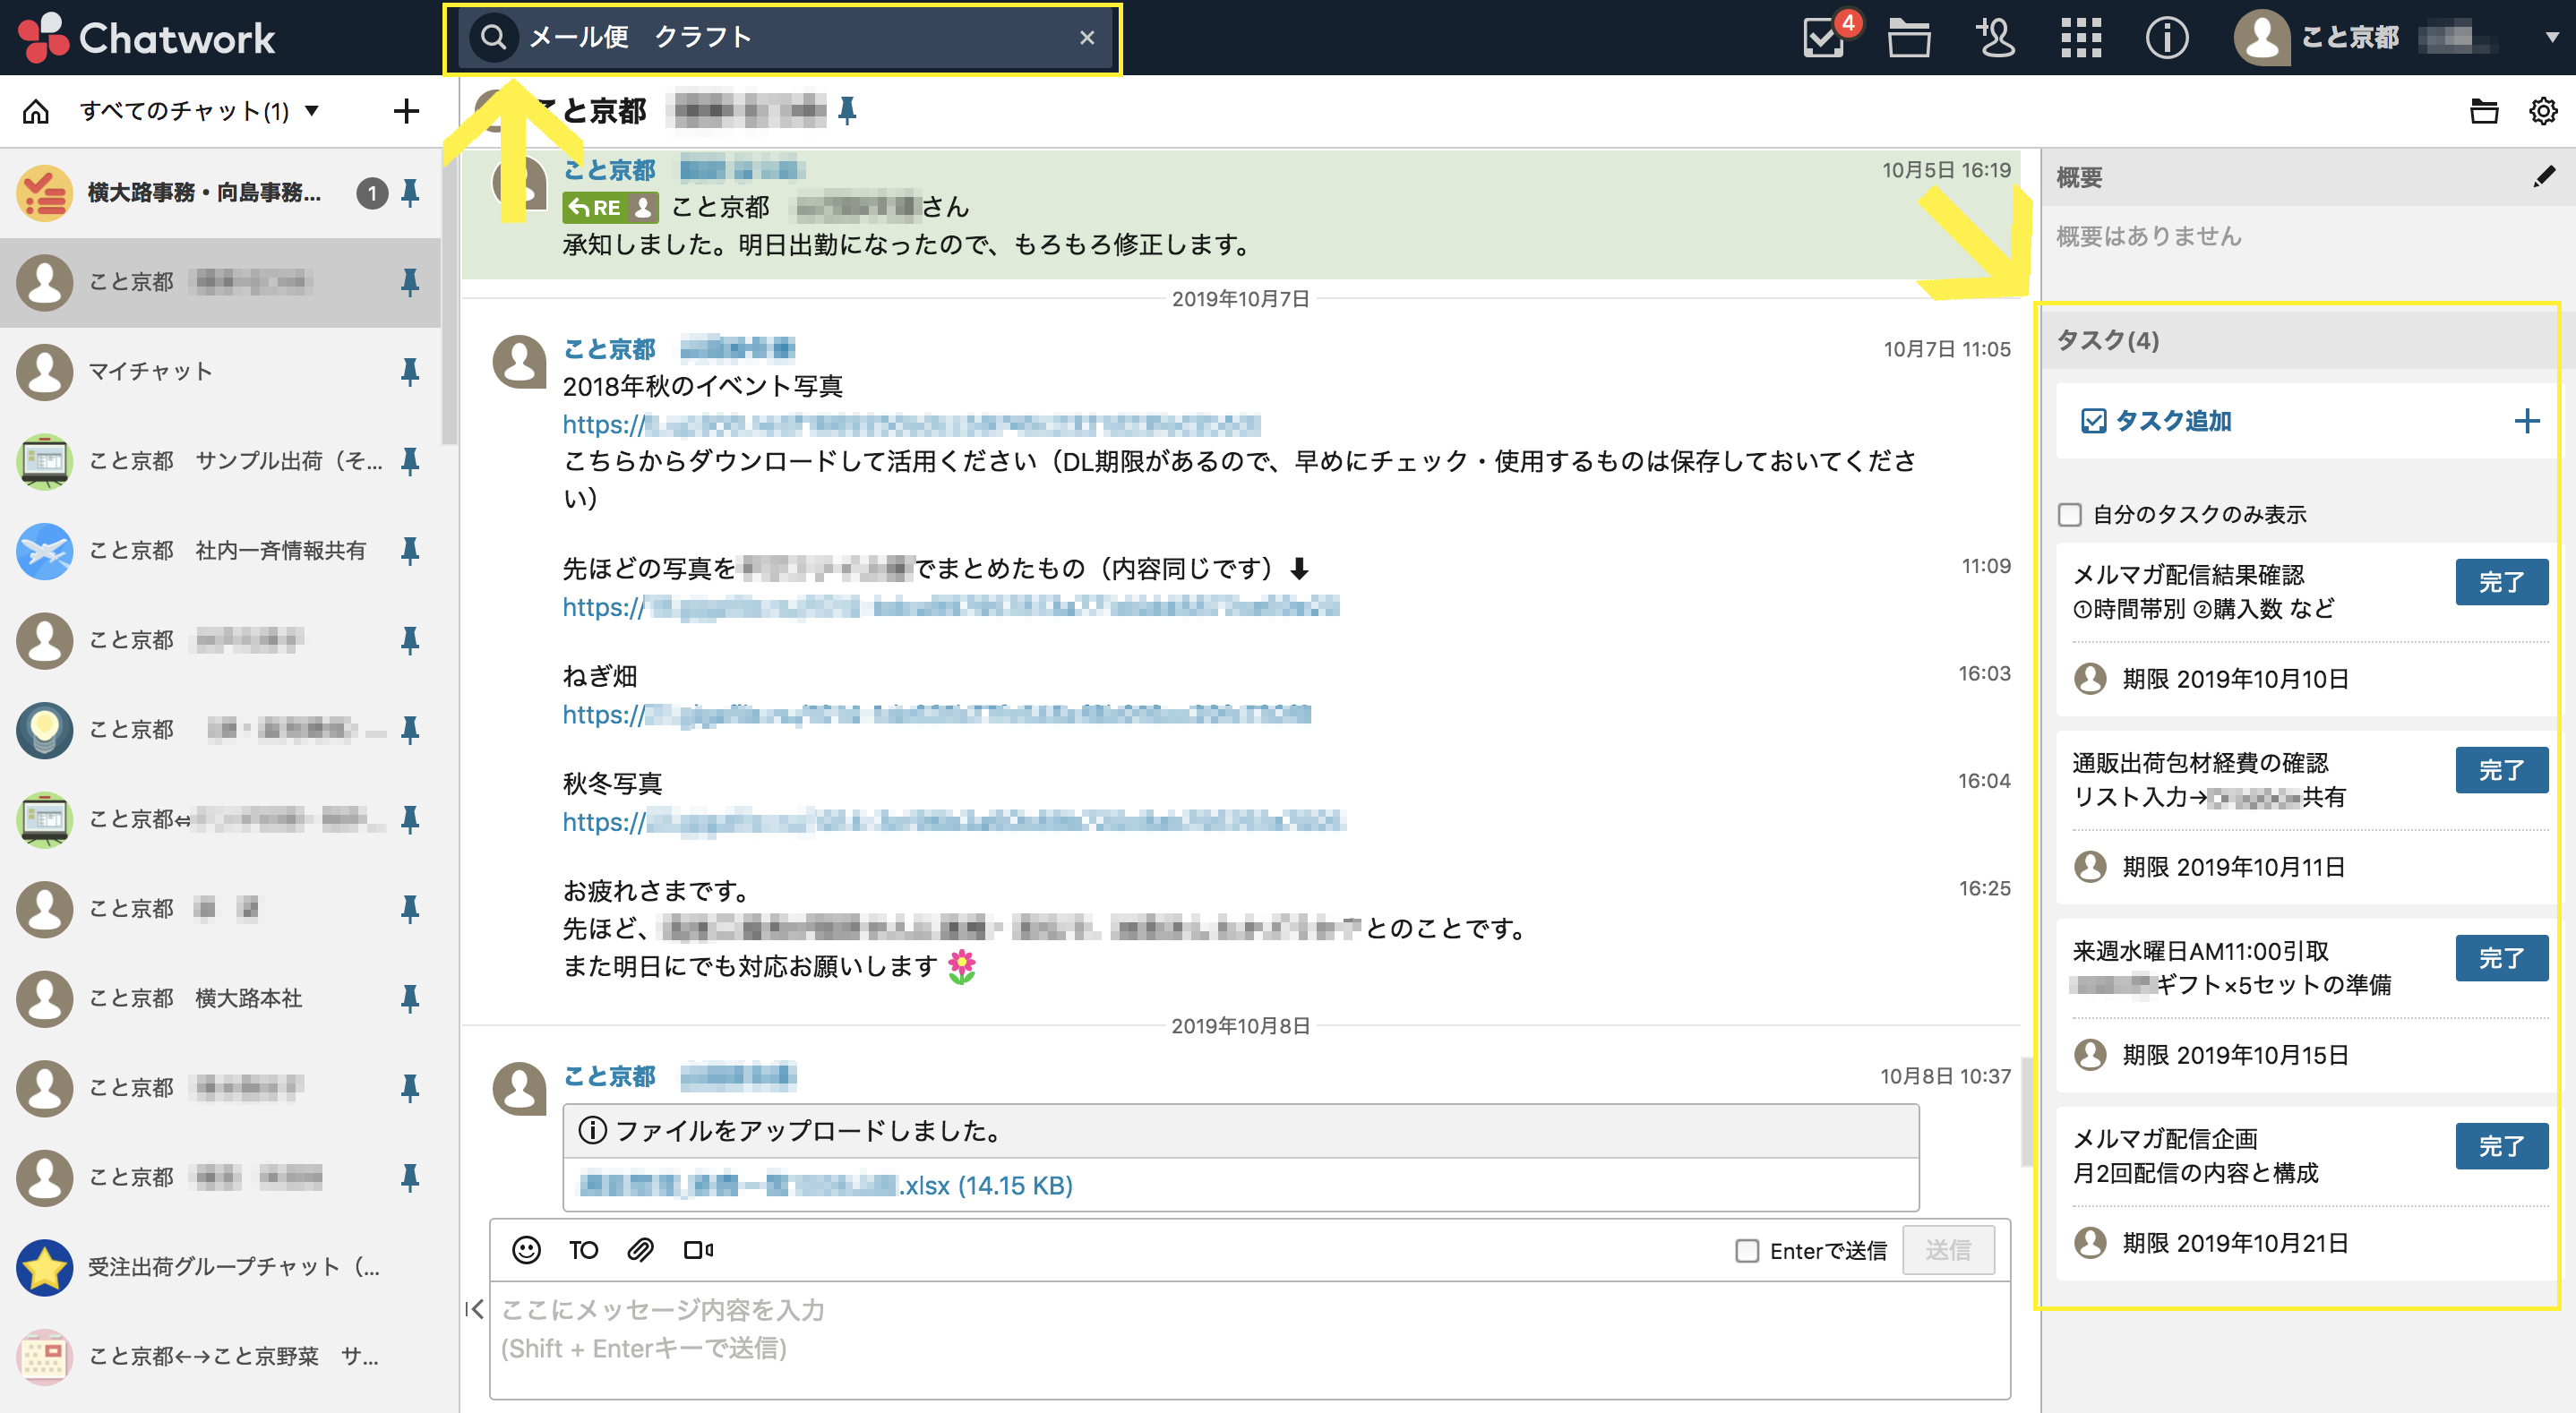
Task: Unpin マイチャット with its pin icon
Action: coord(410,372)
